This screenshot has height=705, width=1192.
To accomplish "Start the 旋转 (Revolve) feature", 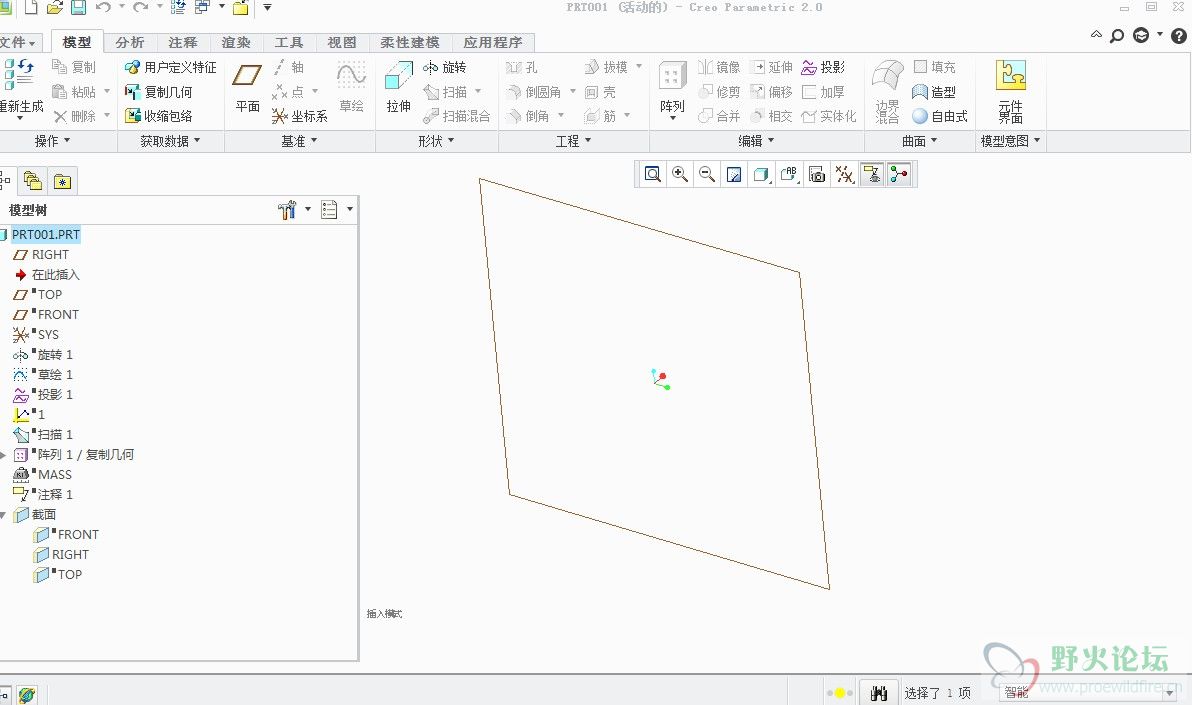I will (445, 67).
